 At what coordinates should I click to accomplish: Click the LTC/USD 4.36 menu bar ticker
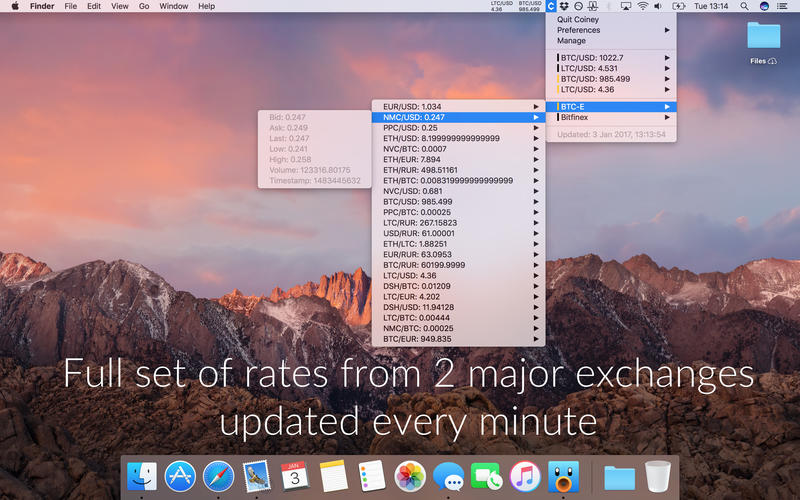(502, 6)
